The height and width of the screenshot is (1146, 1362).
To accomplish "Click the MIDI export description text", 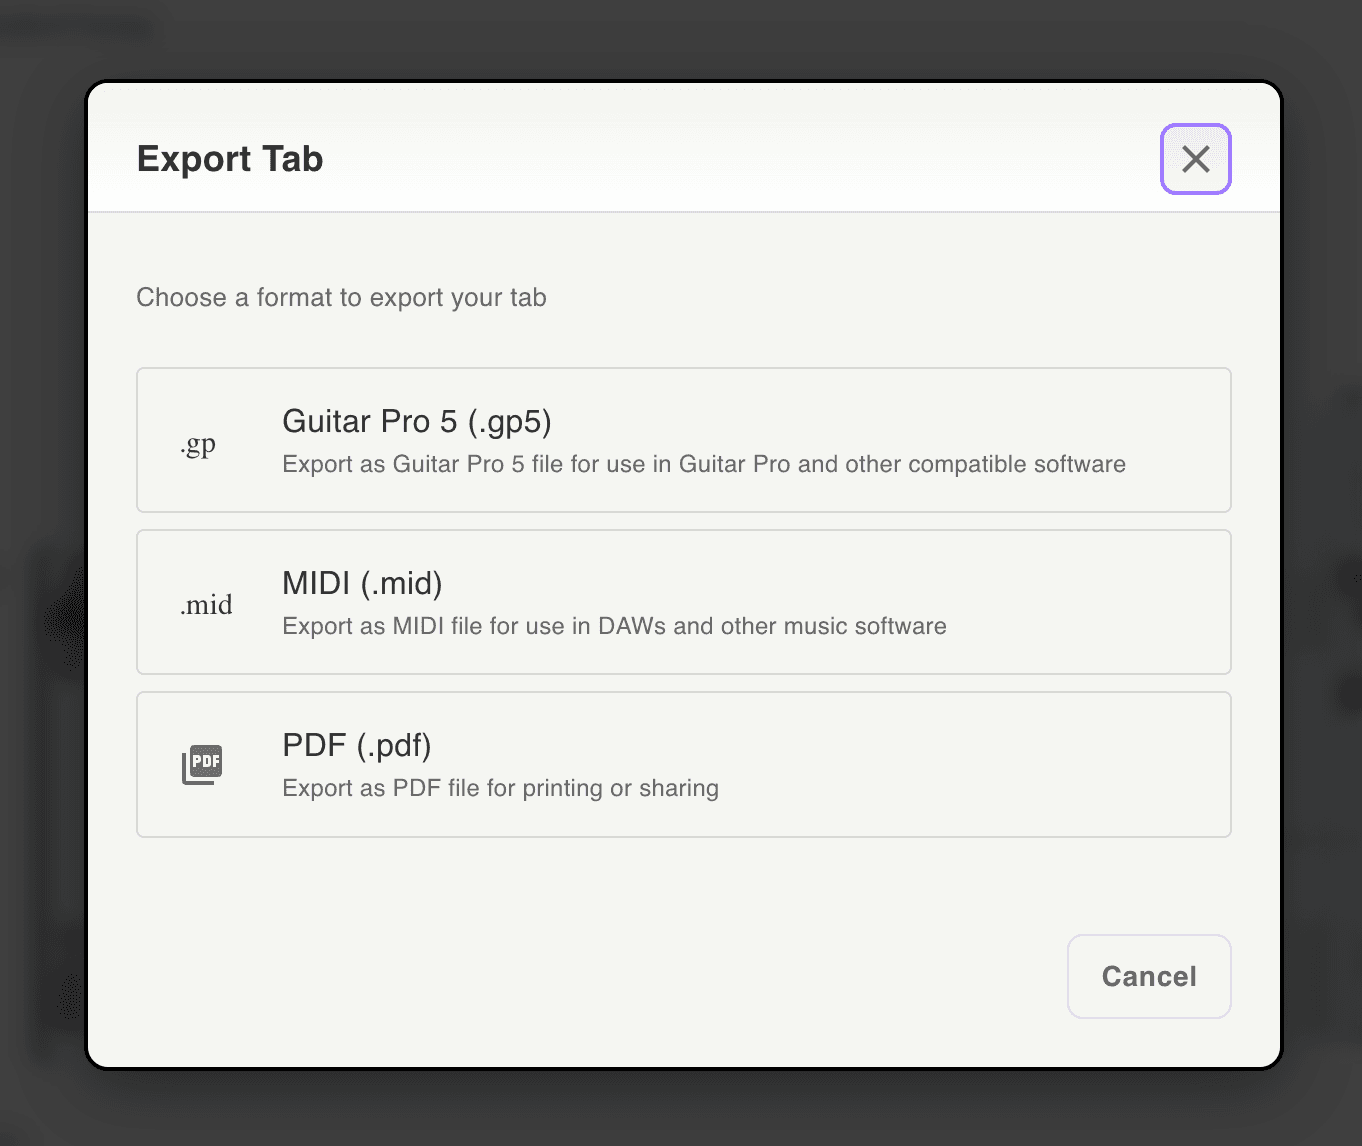I will [614, 626].
